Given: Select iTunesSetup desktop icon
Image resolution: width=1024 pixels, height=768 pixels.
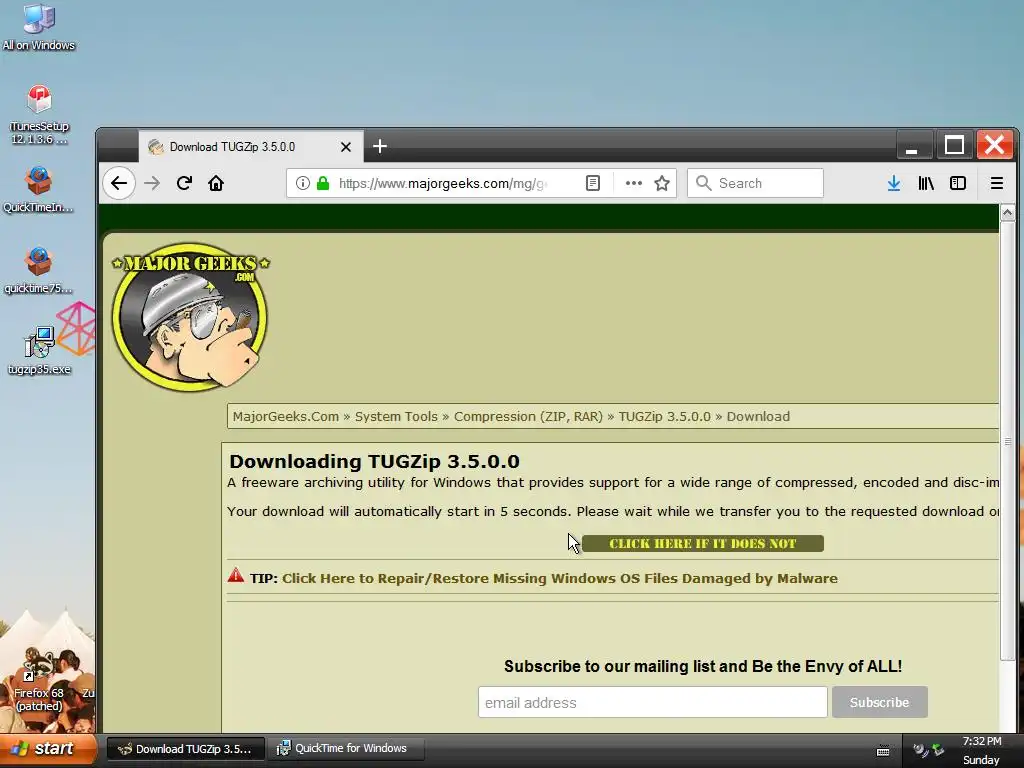Looking at the screenshot, I should point(39,115).
